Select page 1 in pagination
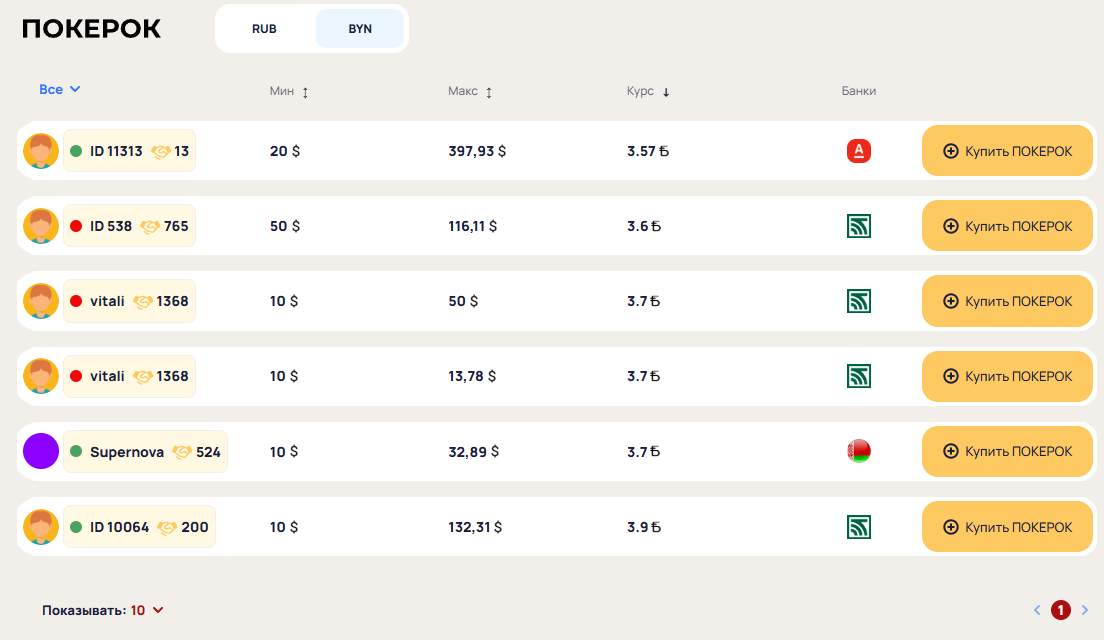 [1061, 610]
